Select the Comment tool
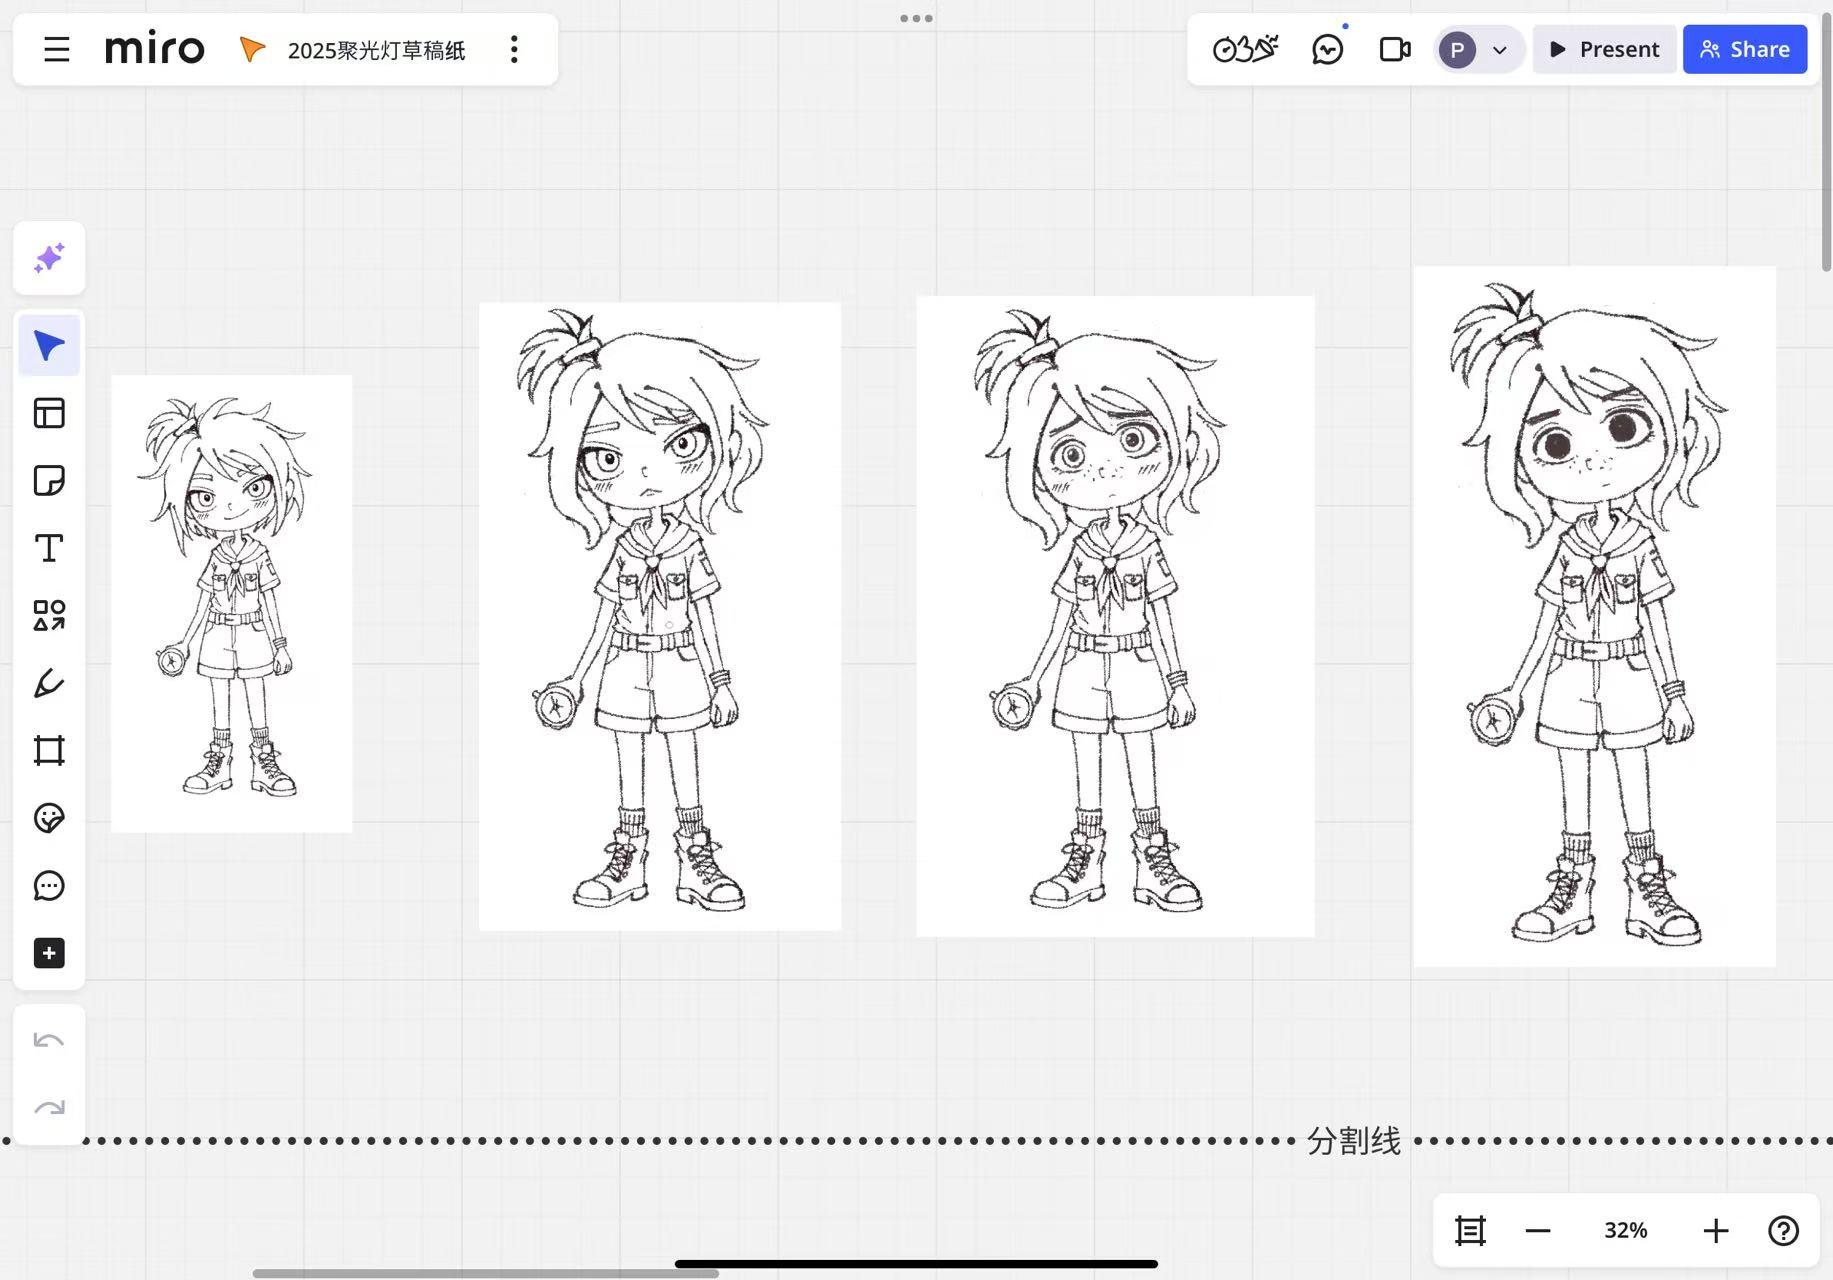Viewport: 1833px width, 1280px height. tap(49, 886)
